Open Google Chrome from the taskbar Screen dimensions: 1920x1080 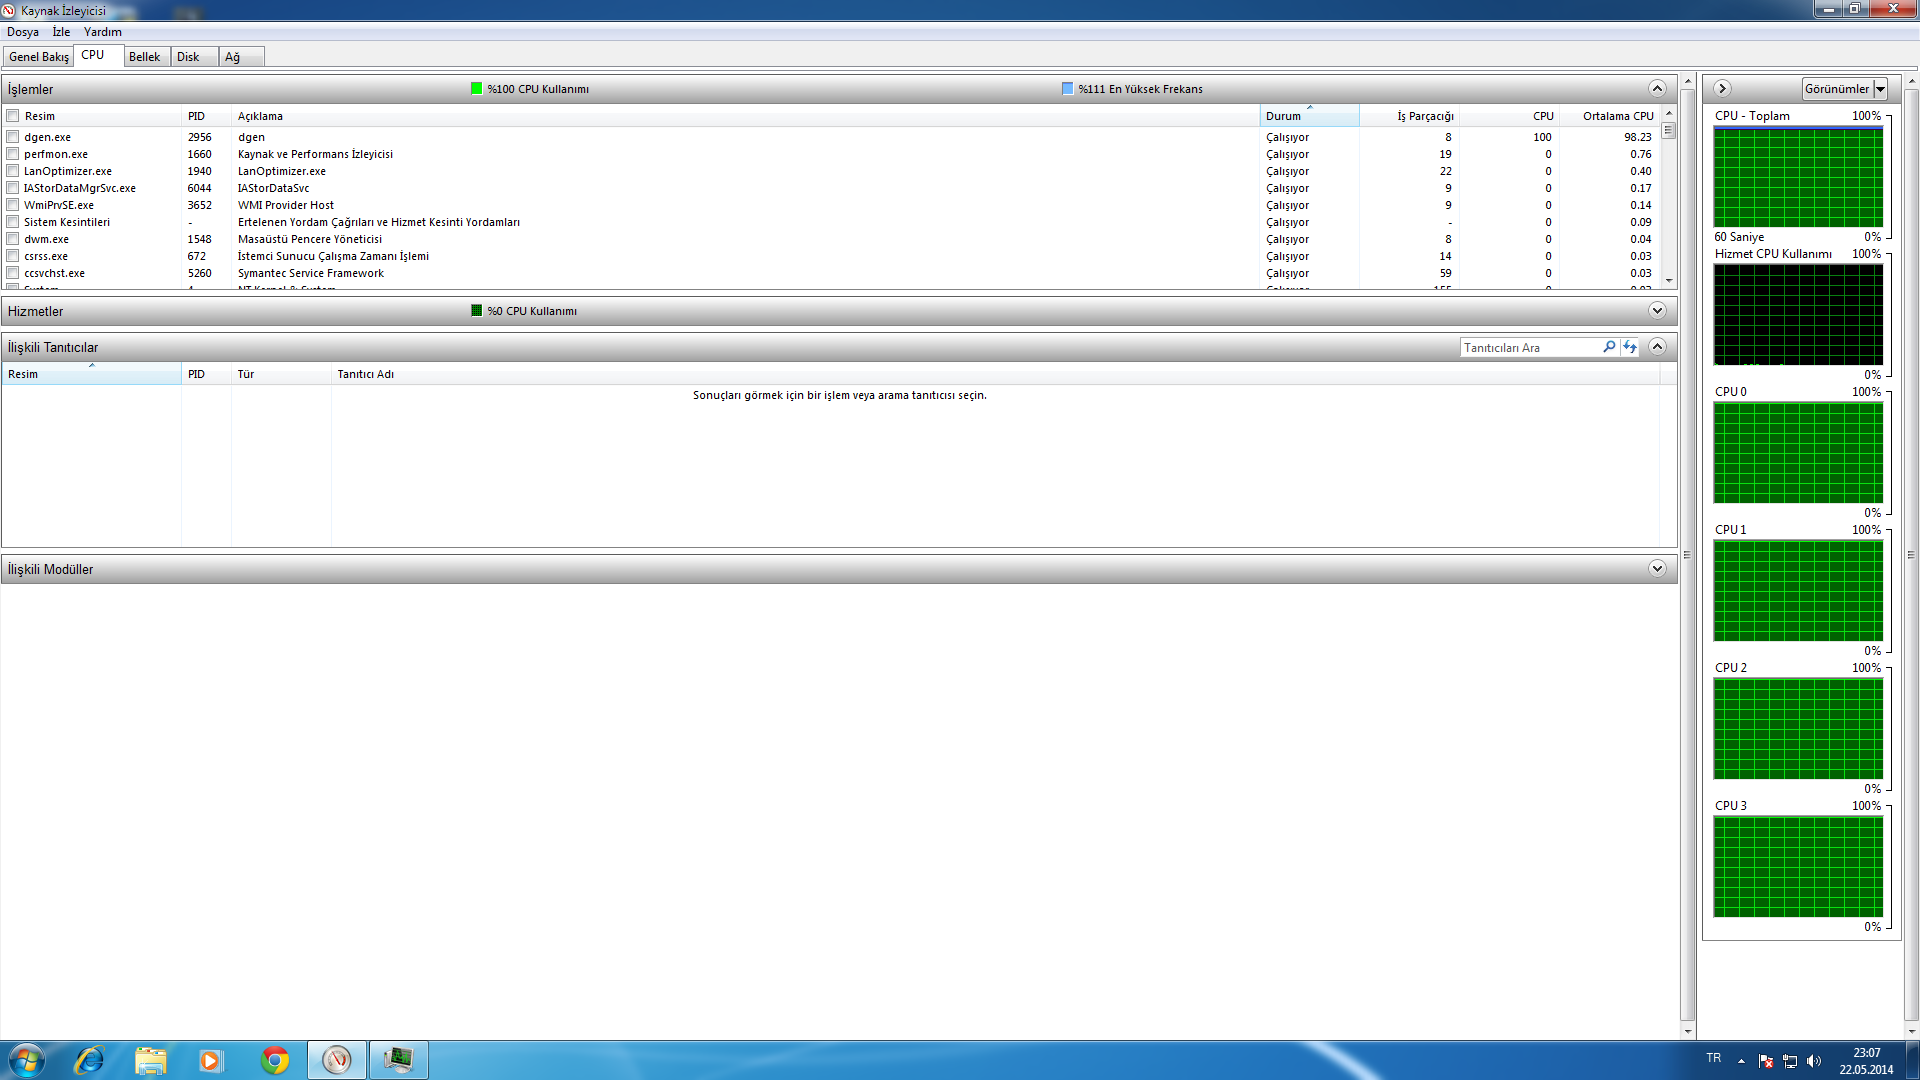click(x=275, y=1060)
